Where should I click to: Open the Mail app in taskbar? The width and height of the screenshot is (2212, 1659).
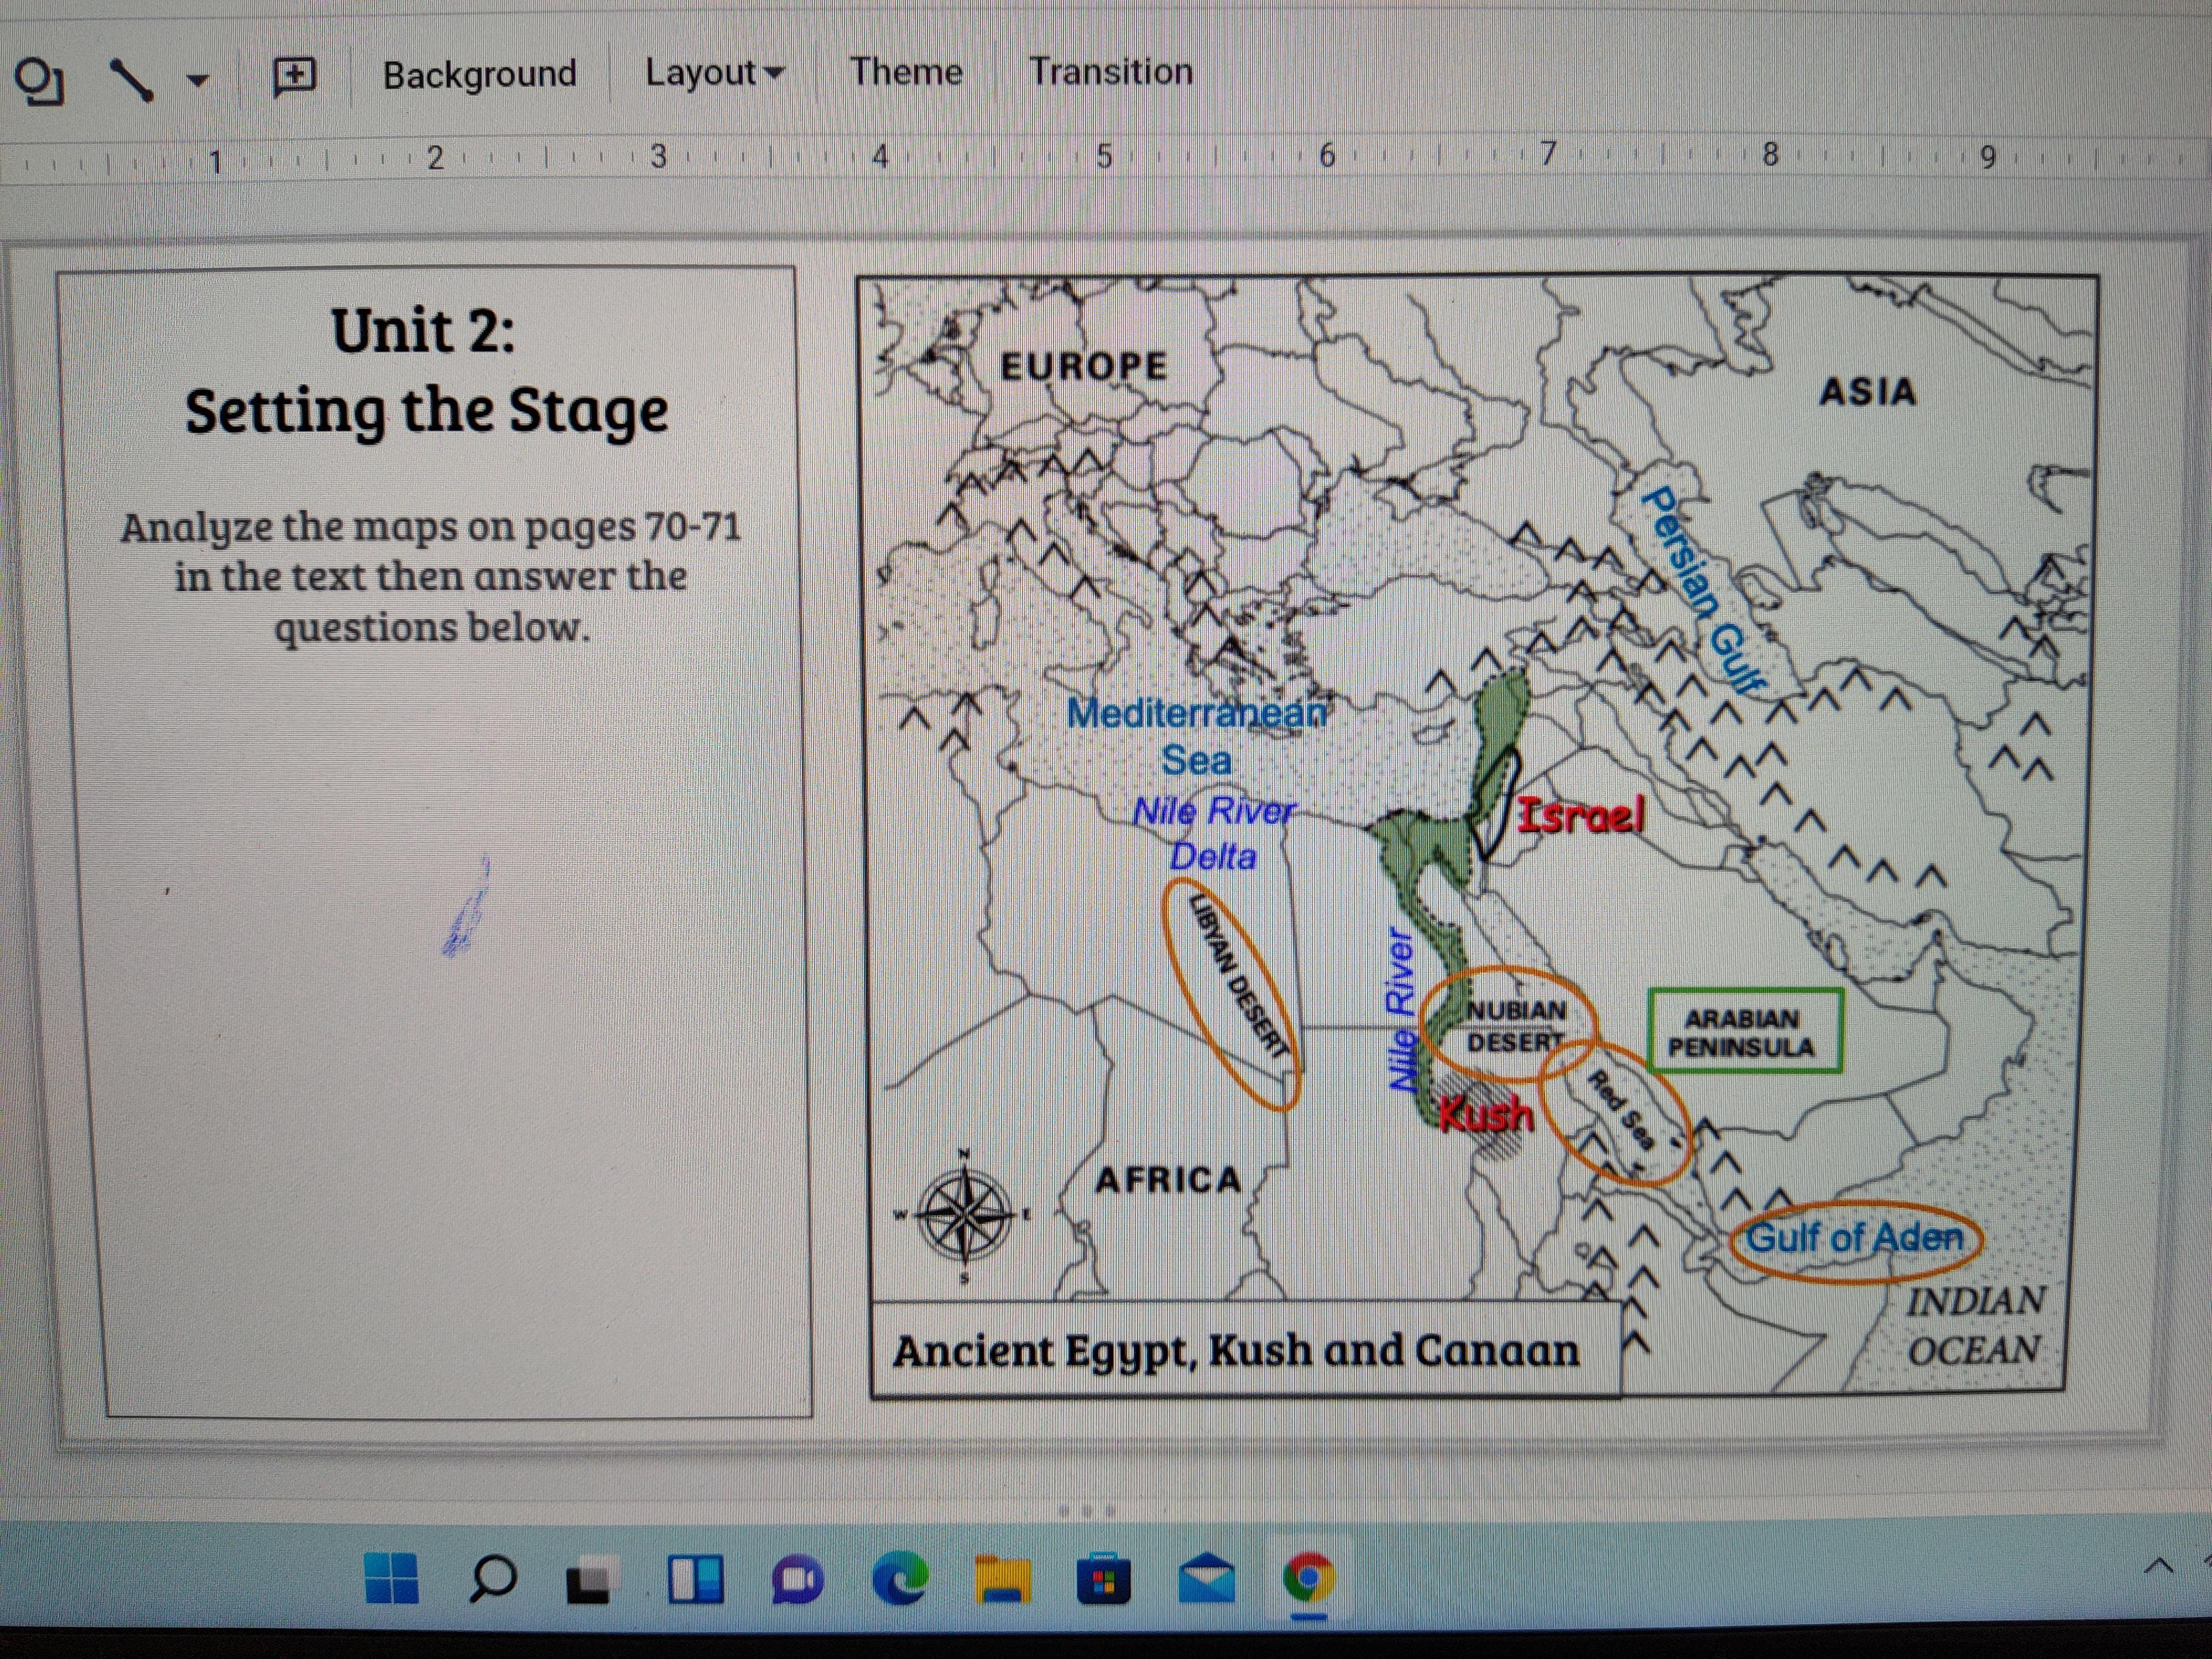1206,1578
